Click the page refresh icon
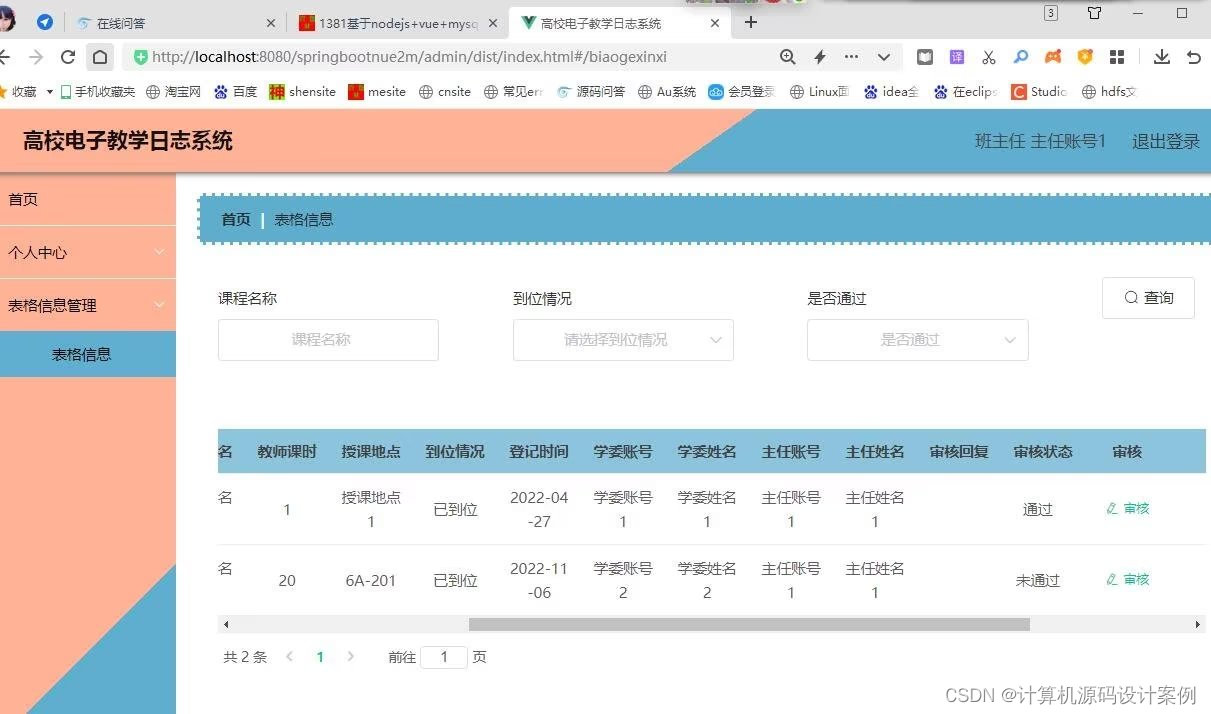This screenshot has height=714, width=1211. pos(67,57)
